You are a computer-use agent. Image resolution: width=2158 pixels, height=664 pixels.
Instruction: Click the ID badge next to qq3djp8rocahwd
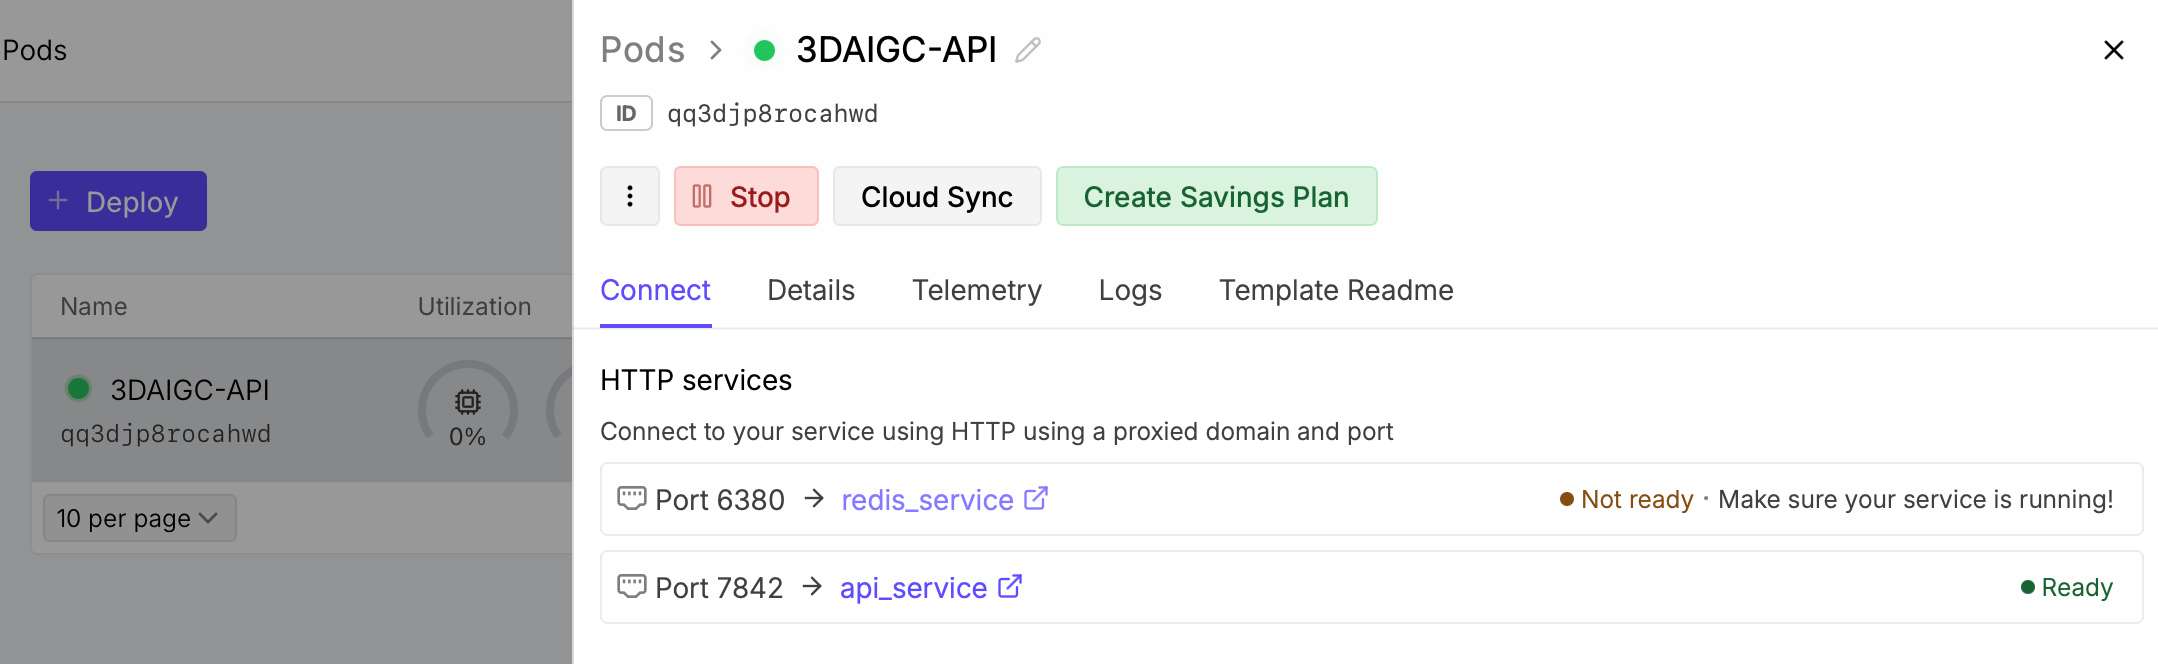(626, 113)
